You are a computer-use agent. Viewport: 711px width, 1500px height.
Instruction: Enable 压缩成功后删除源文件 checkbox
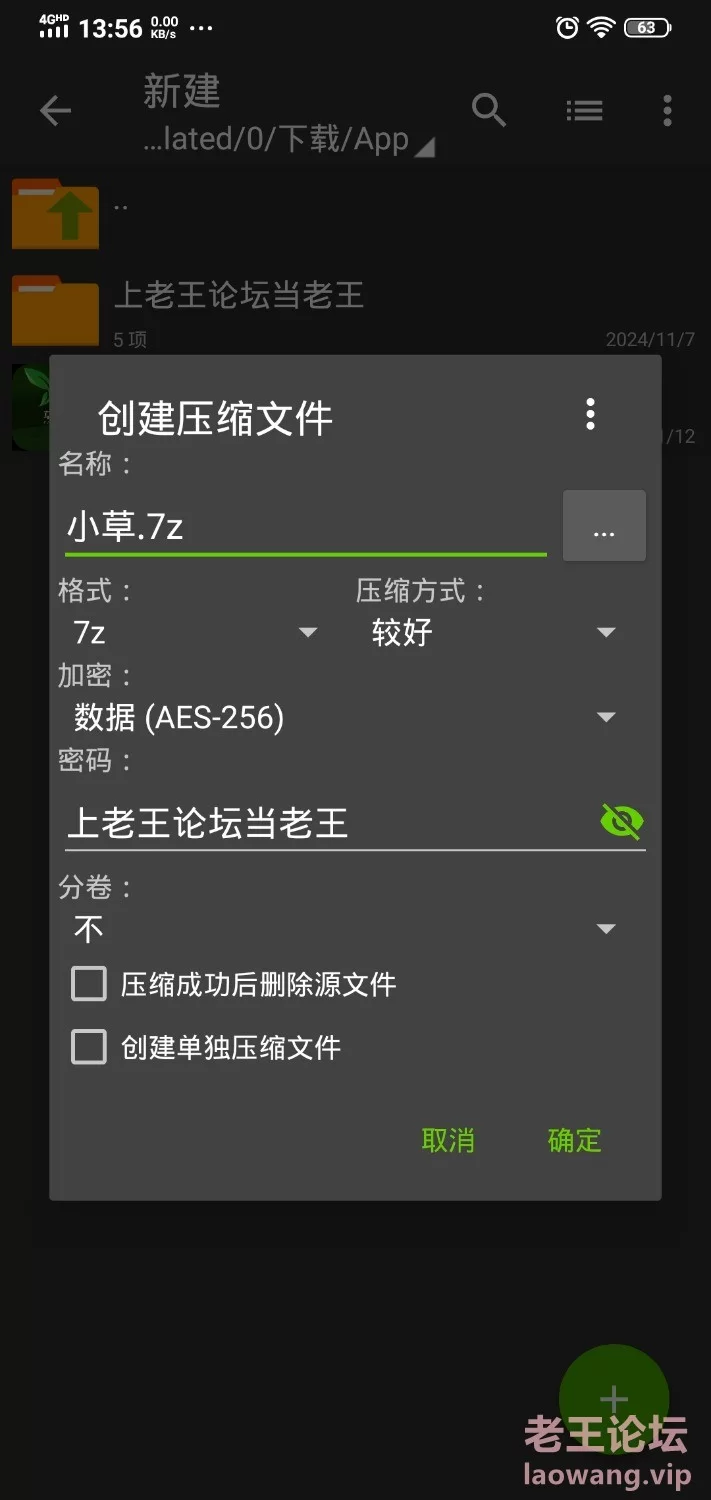(x=89, y=984)
